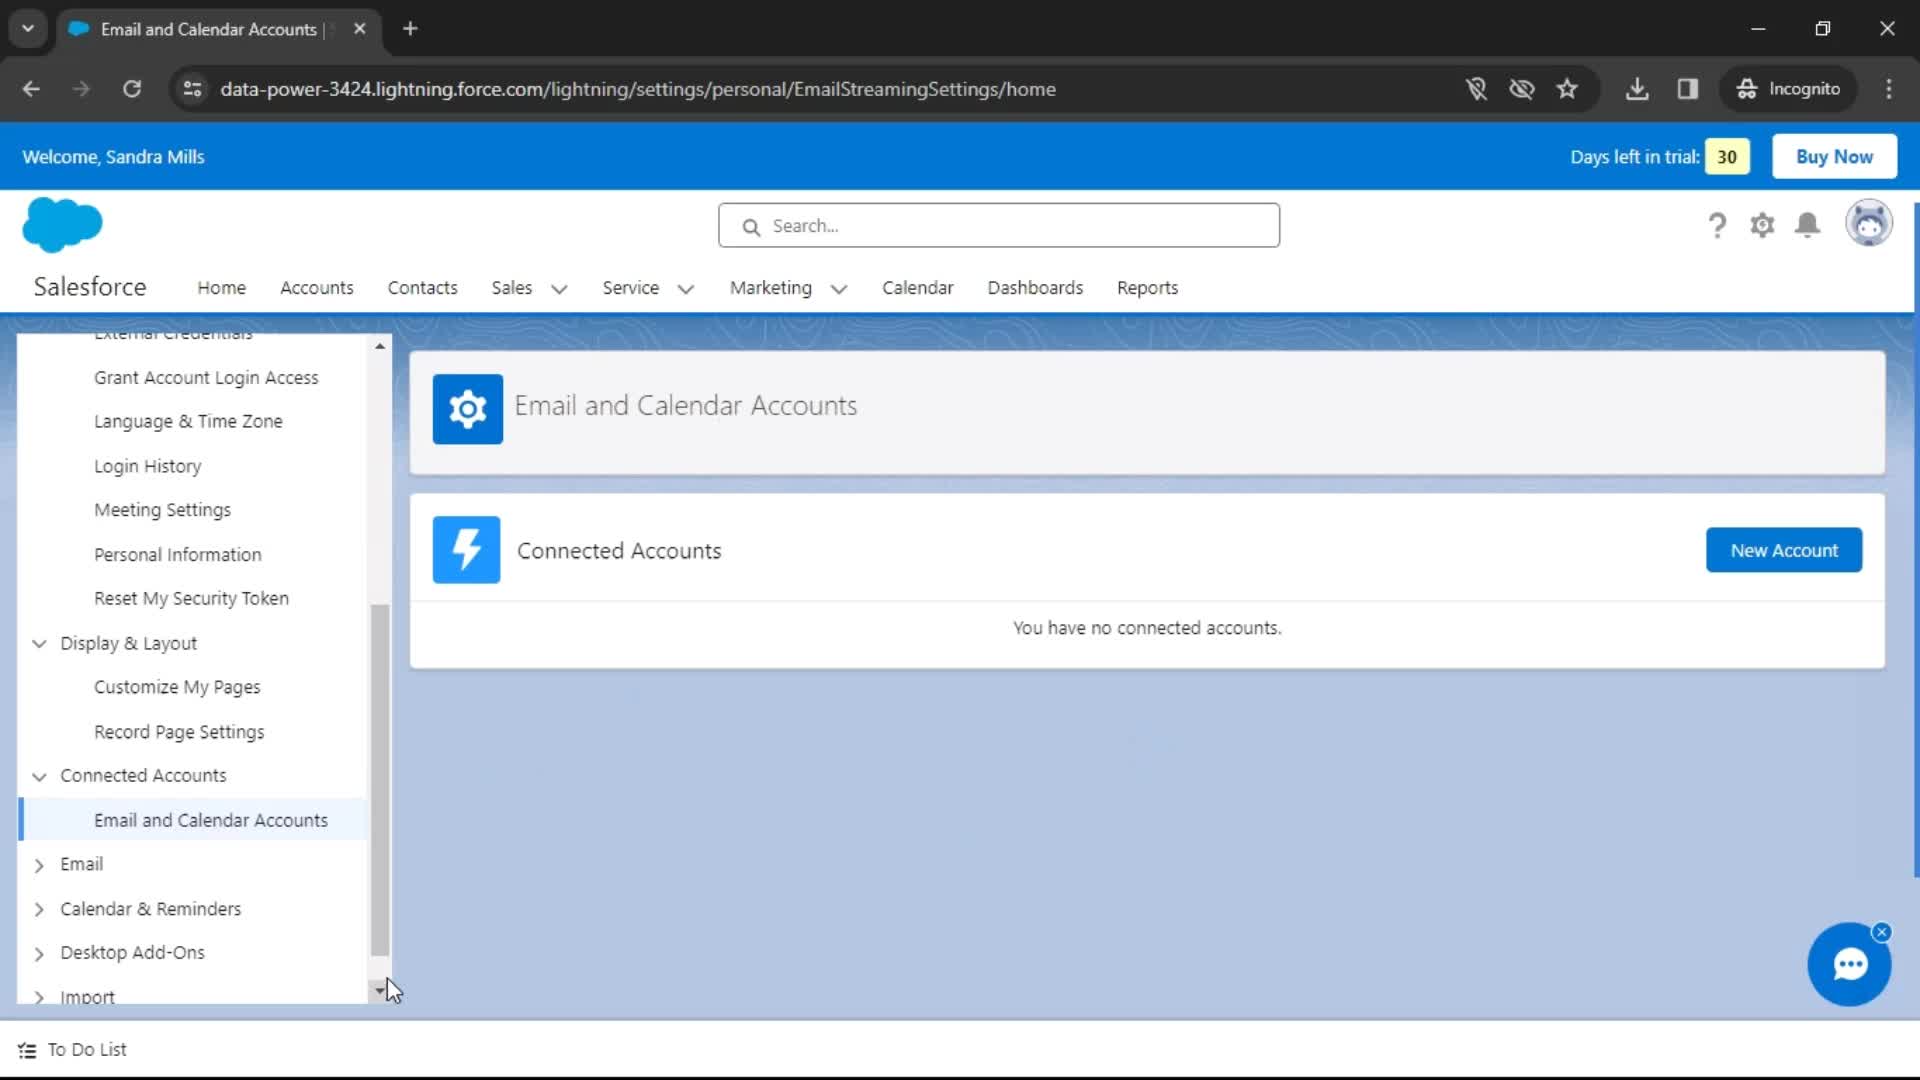Open the chat bubble in bottom right
The width and height of the screenshot is (1920, 1080).
(1849, 964)
